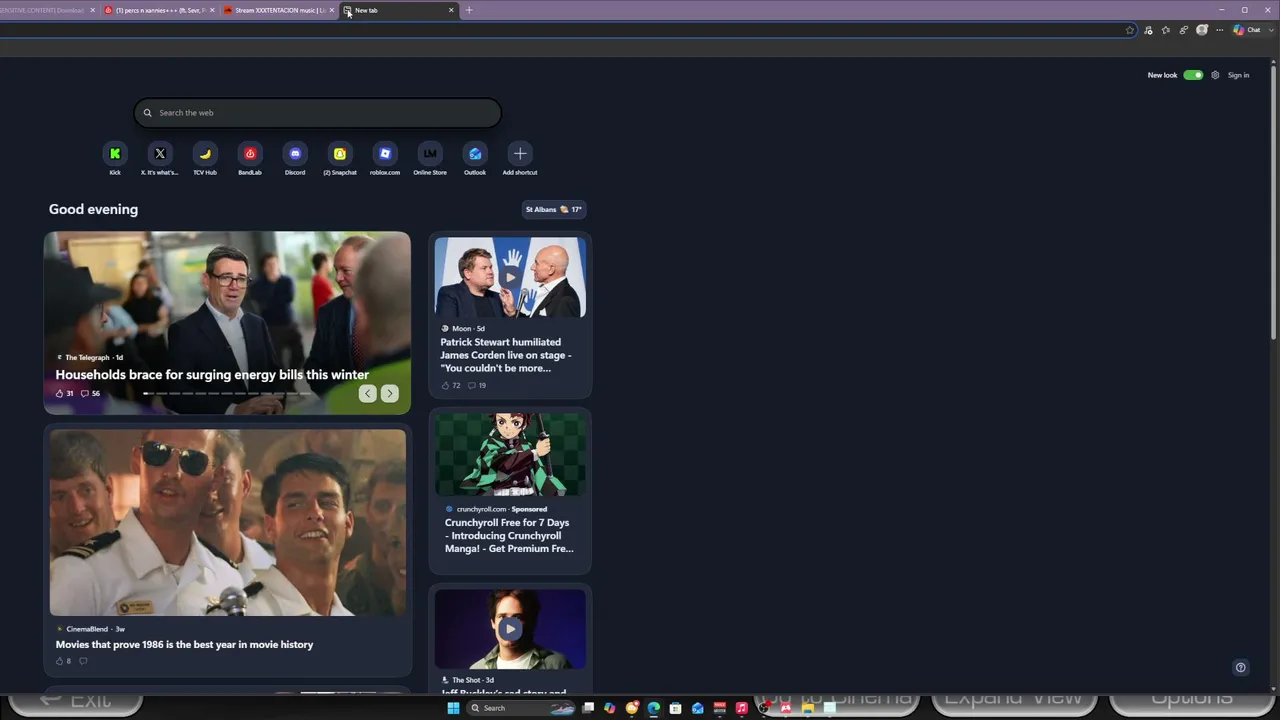Click the Sign in link
This screenshot has width=1280, height=720.
click(1238, 75)
